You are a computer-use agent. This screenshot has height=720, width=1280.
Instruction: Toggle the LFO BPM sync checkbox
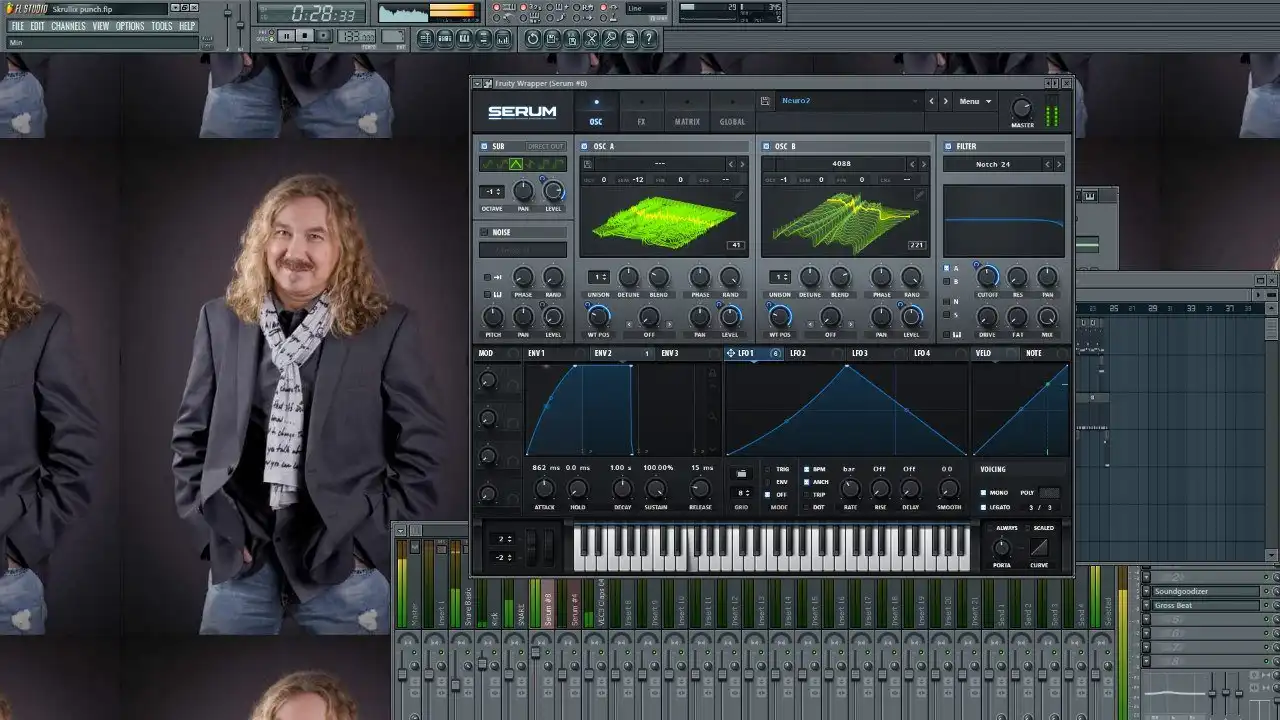[x=807, y=469]
